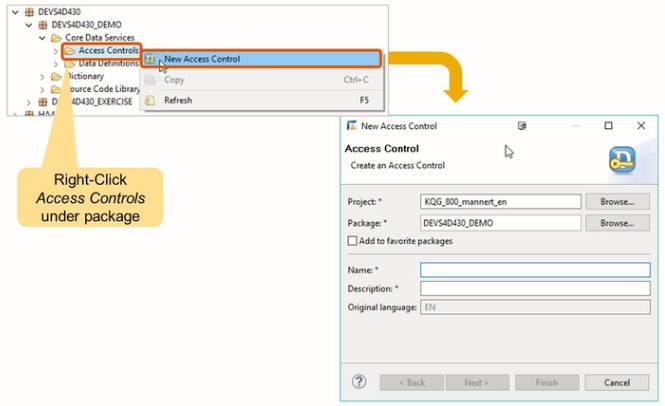
Task: Collapse the Core Data Services folder
Action: point(42,37)
